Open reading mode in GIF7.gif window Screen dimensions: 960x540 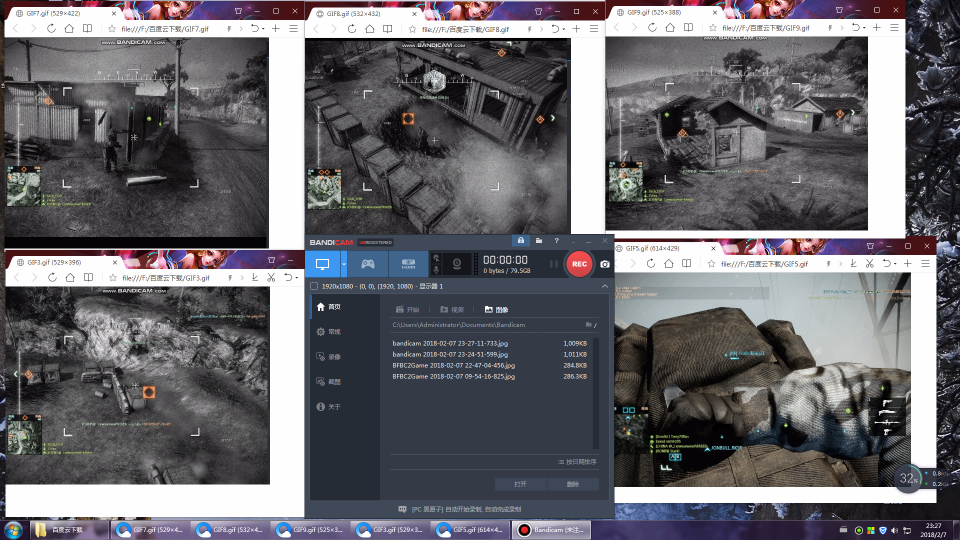click(x=88, y=29)
